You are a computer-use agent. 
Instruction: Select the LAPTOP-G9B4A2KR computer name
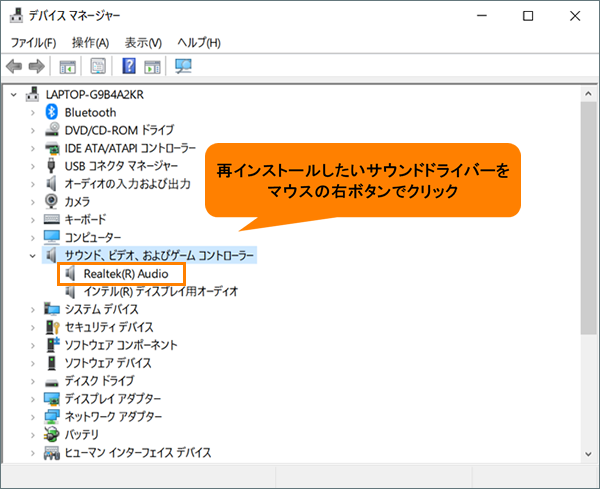tap(95, 95)
